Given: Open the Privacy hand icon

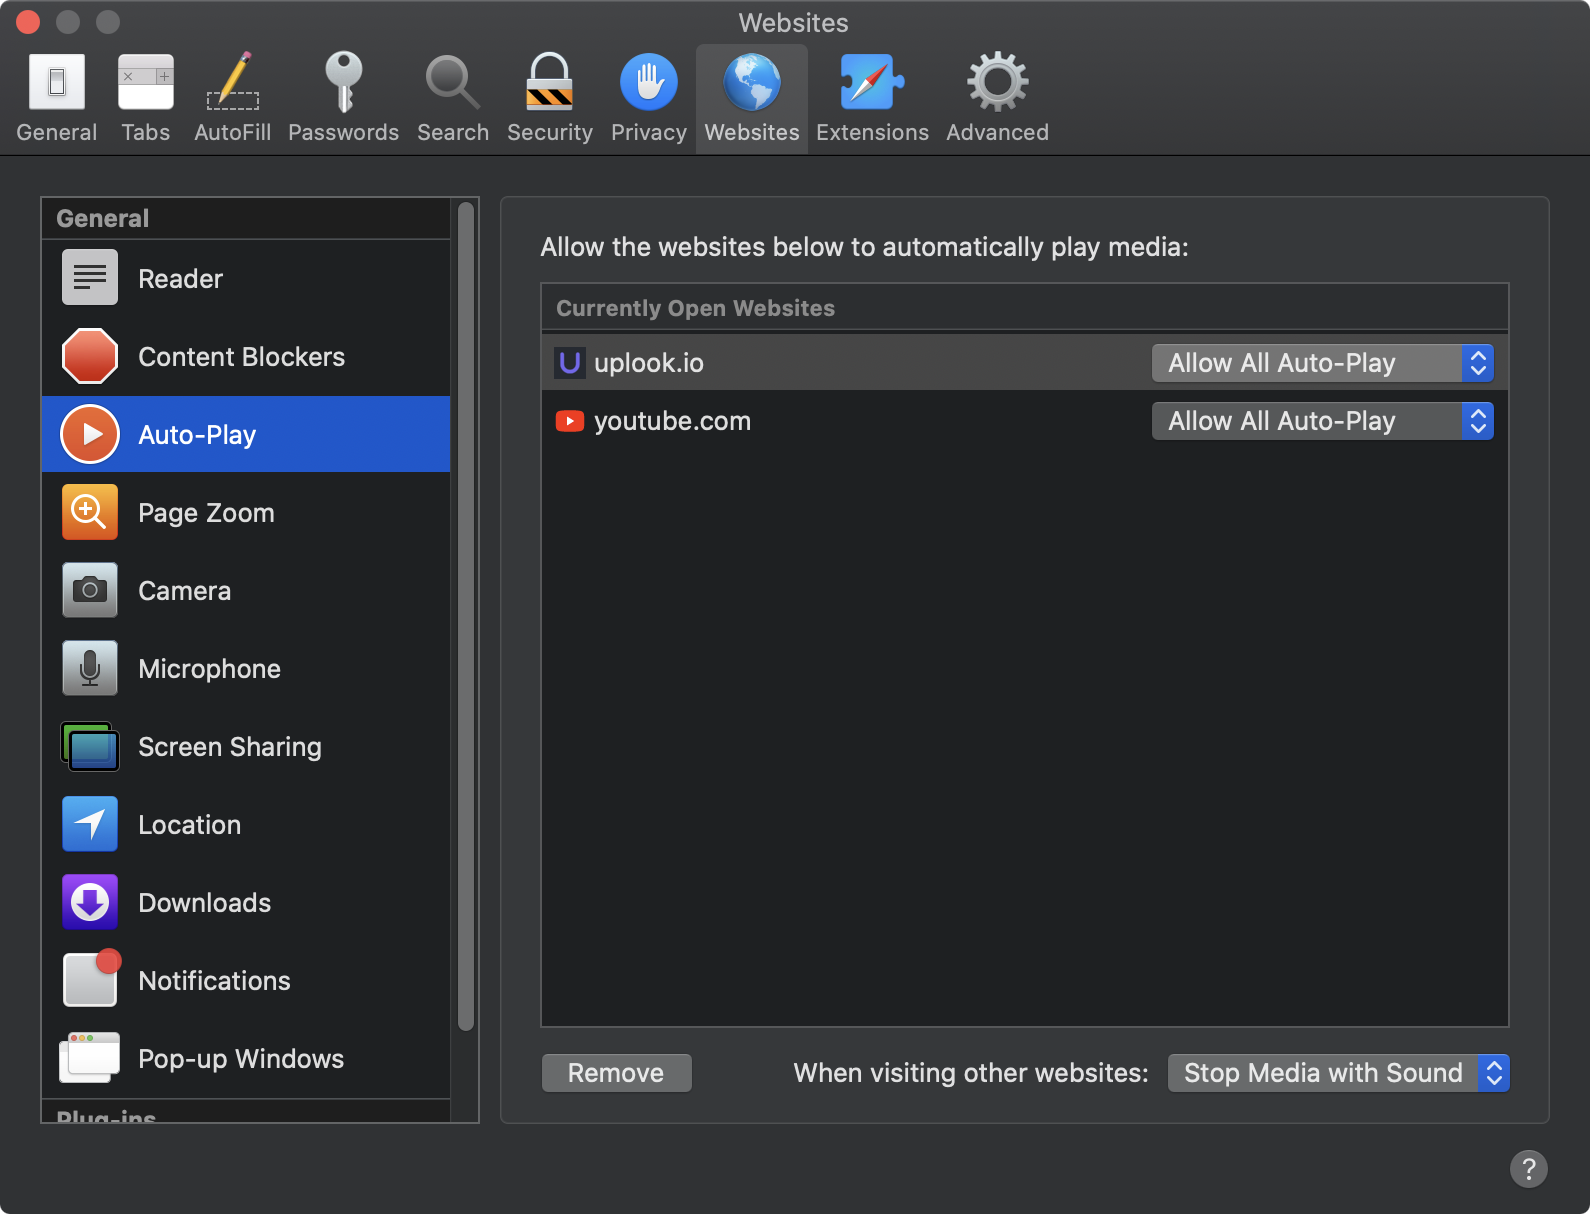Looking at the screenshot, I should click(x=648, y=82).
